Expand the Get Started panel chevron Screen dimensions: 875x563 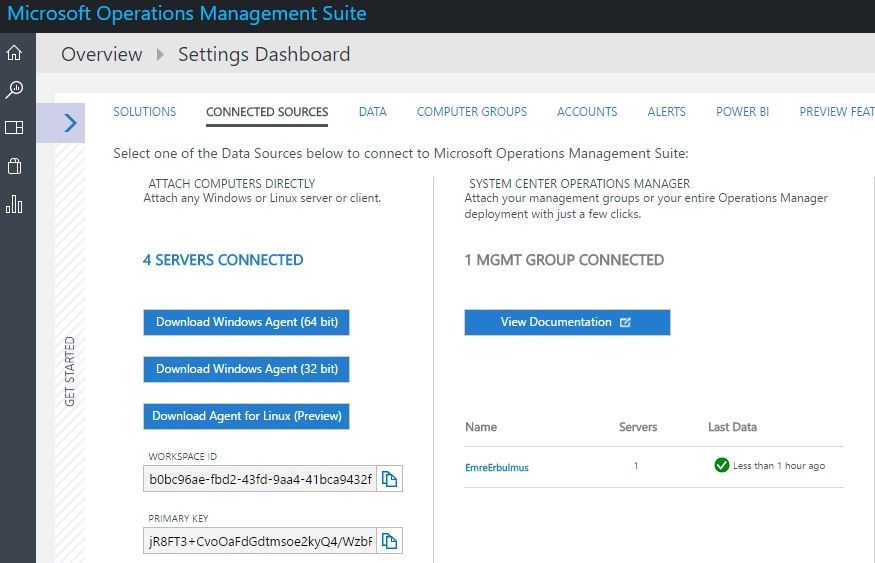click(x=70, y=123)
